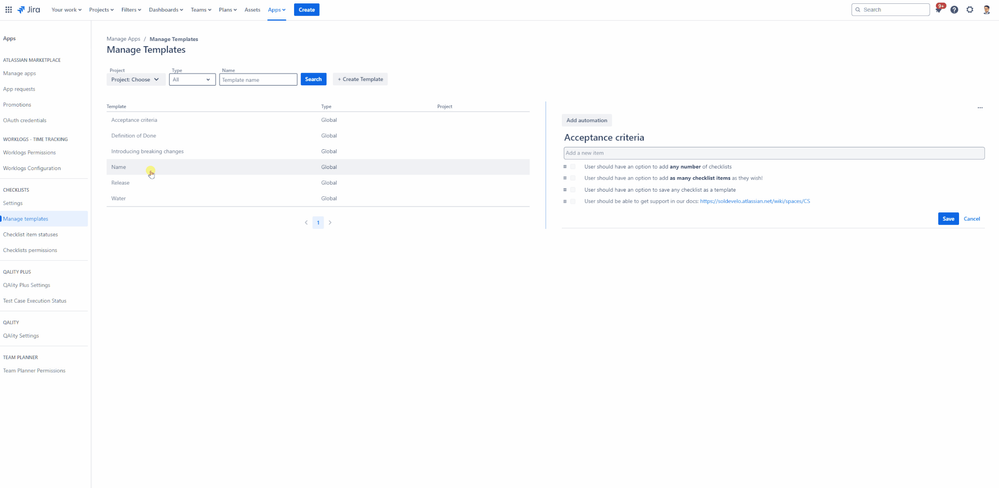Grab drag handle of 'as many checklist items' item
This screenshot has height=488, width=999.
(564, 178)
